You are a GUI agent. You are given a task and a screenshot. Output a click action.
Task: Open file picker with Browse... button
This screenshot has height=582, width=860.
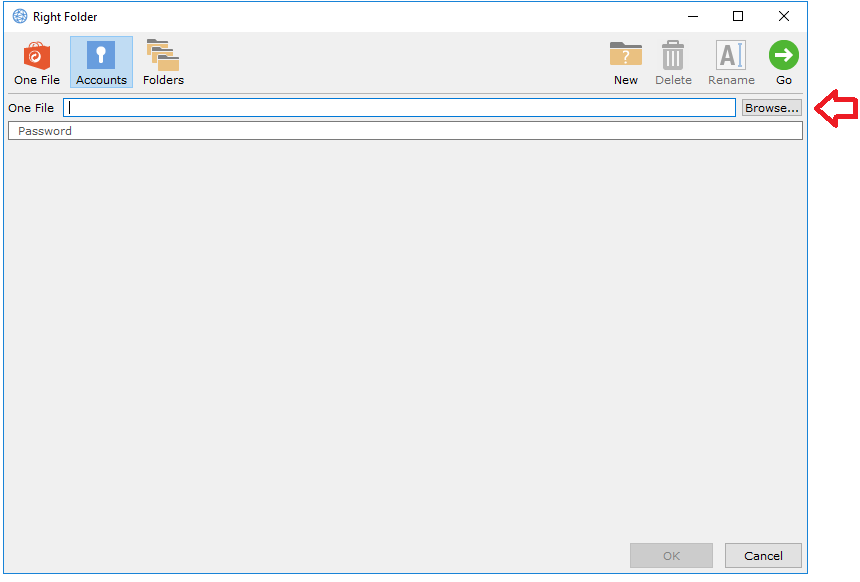click(x=771, y=108)
